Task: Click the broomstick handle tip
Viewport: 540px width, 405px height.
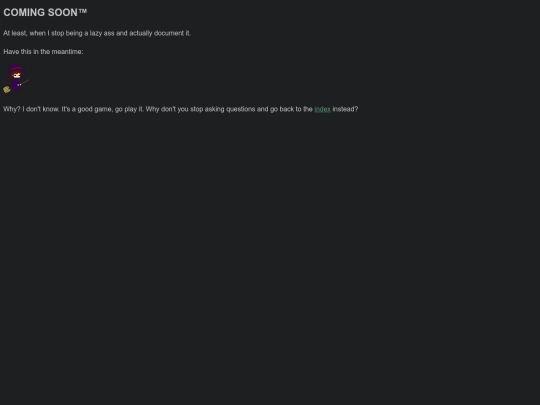Action: click(28, 81)
